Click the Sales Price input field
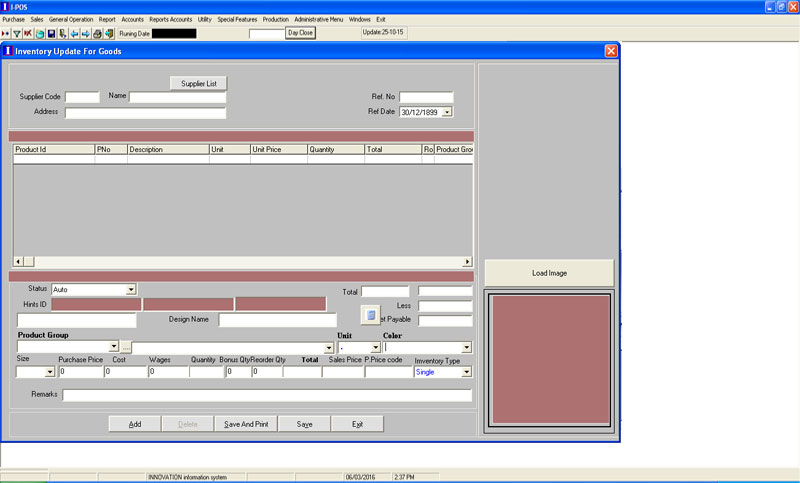Screen dimensions: 800x483 click(x=343, y=372)
